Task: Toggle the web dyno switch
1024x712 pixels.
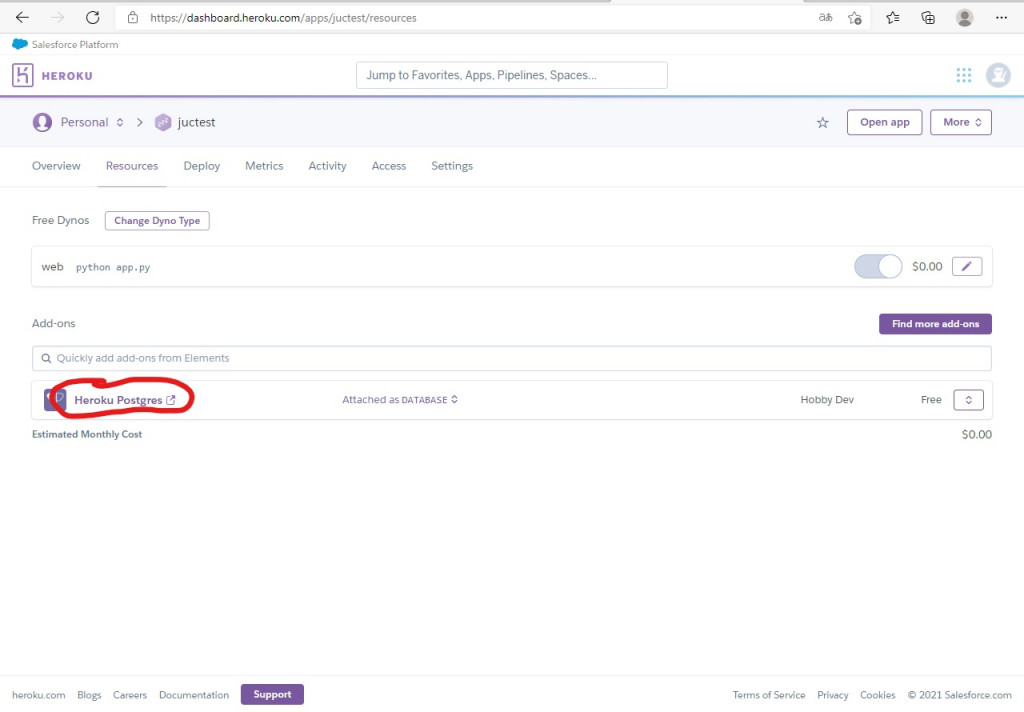Action: pyautogui.click(x=878, y=267)
